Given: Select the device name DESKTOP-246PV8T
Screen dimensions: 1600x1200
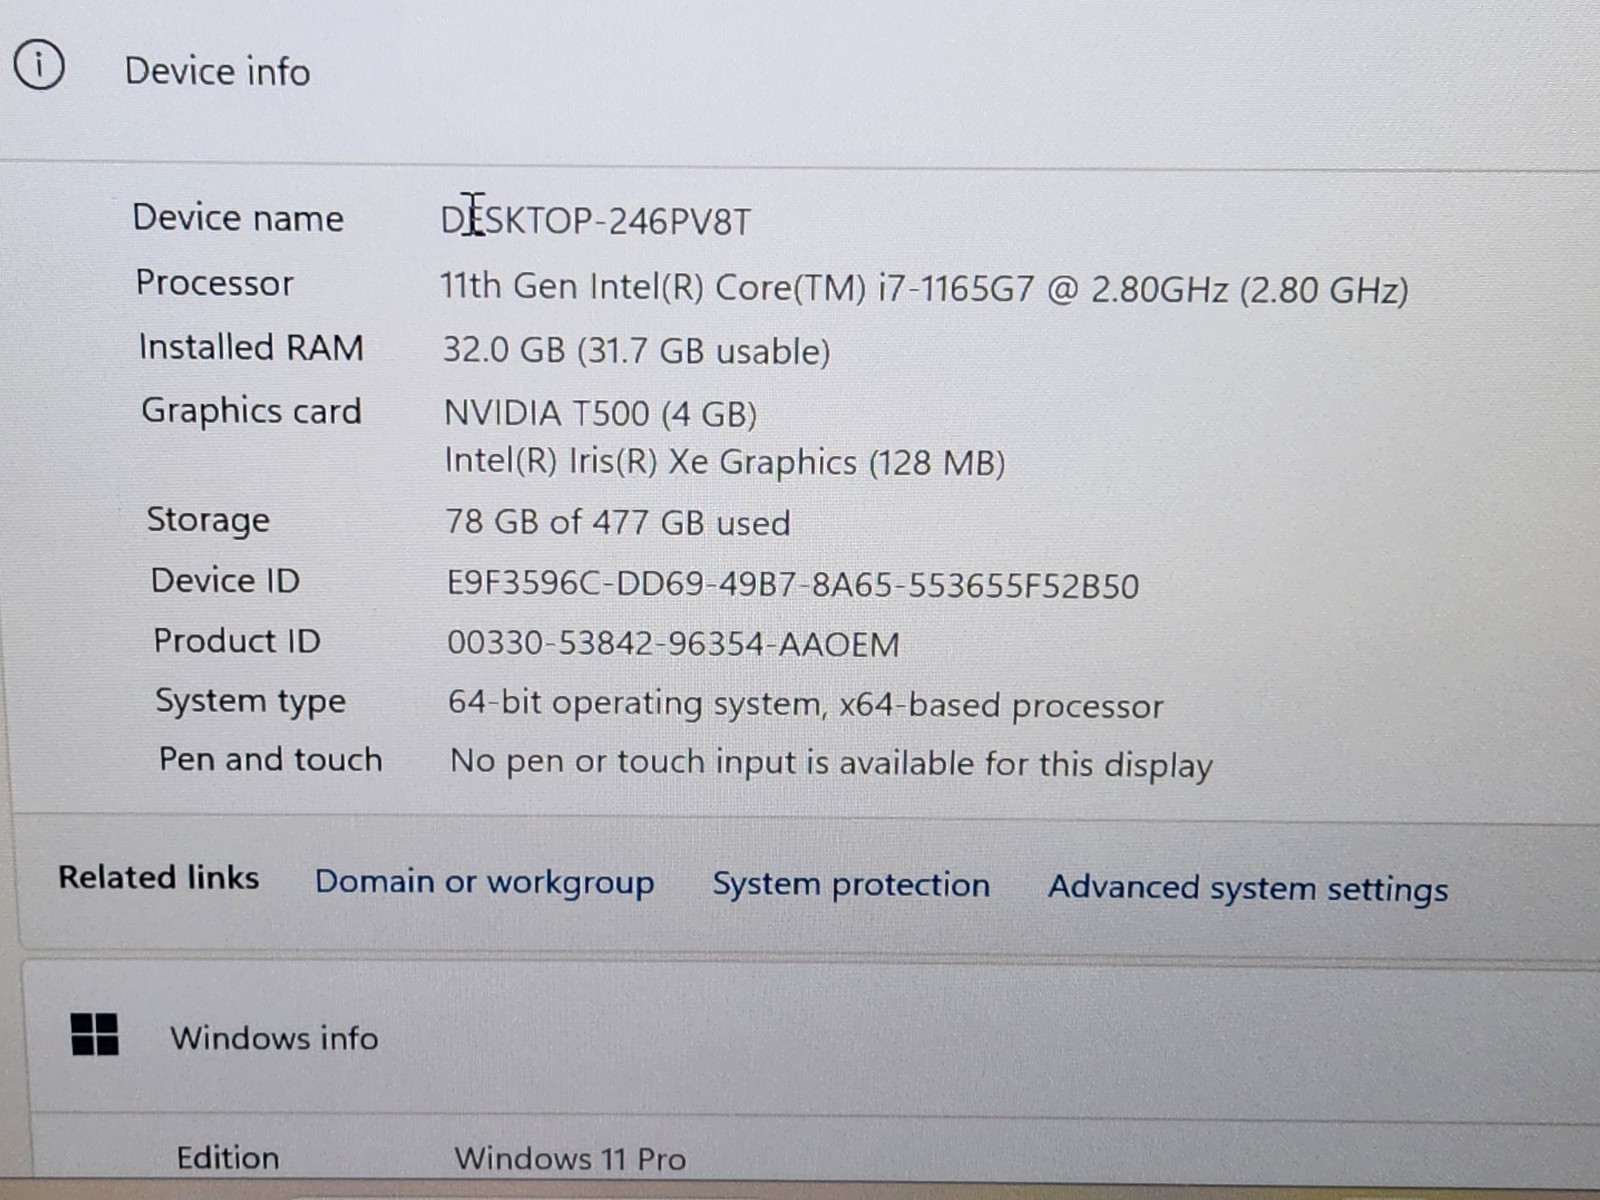Looking at the screenshot, I should [x=596, y=220].
